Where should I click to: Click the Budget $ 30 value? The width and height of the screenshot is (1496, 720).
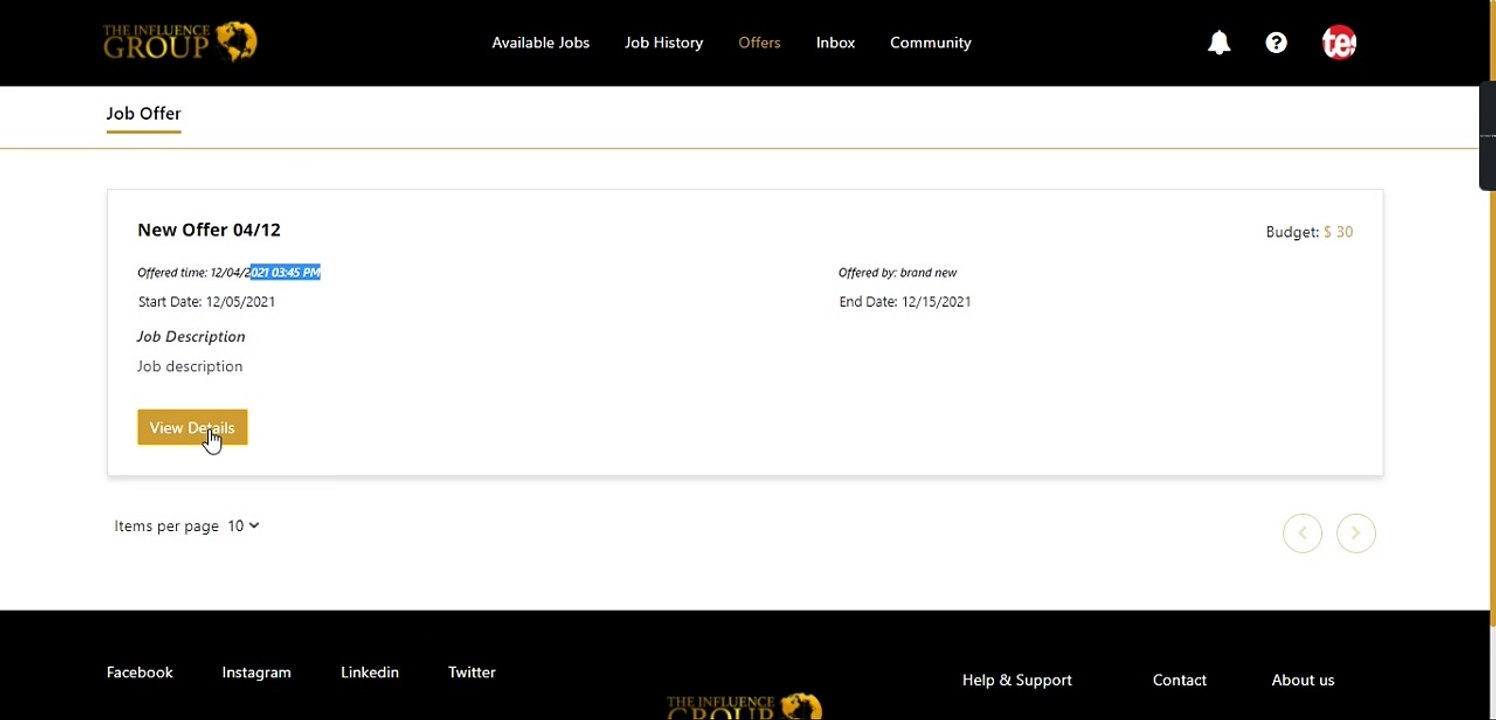(x=1338, y=232)
